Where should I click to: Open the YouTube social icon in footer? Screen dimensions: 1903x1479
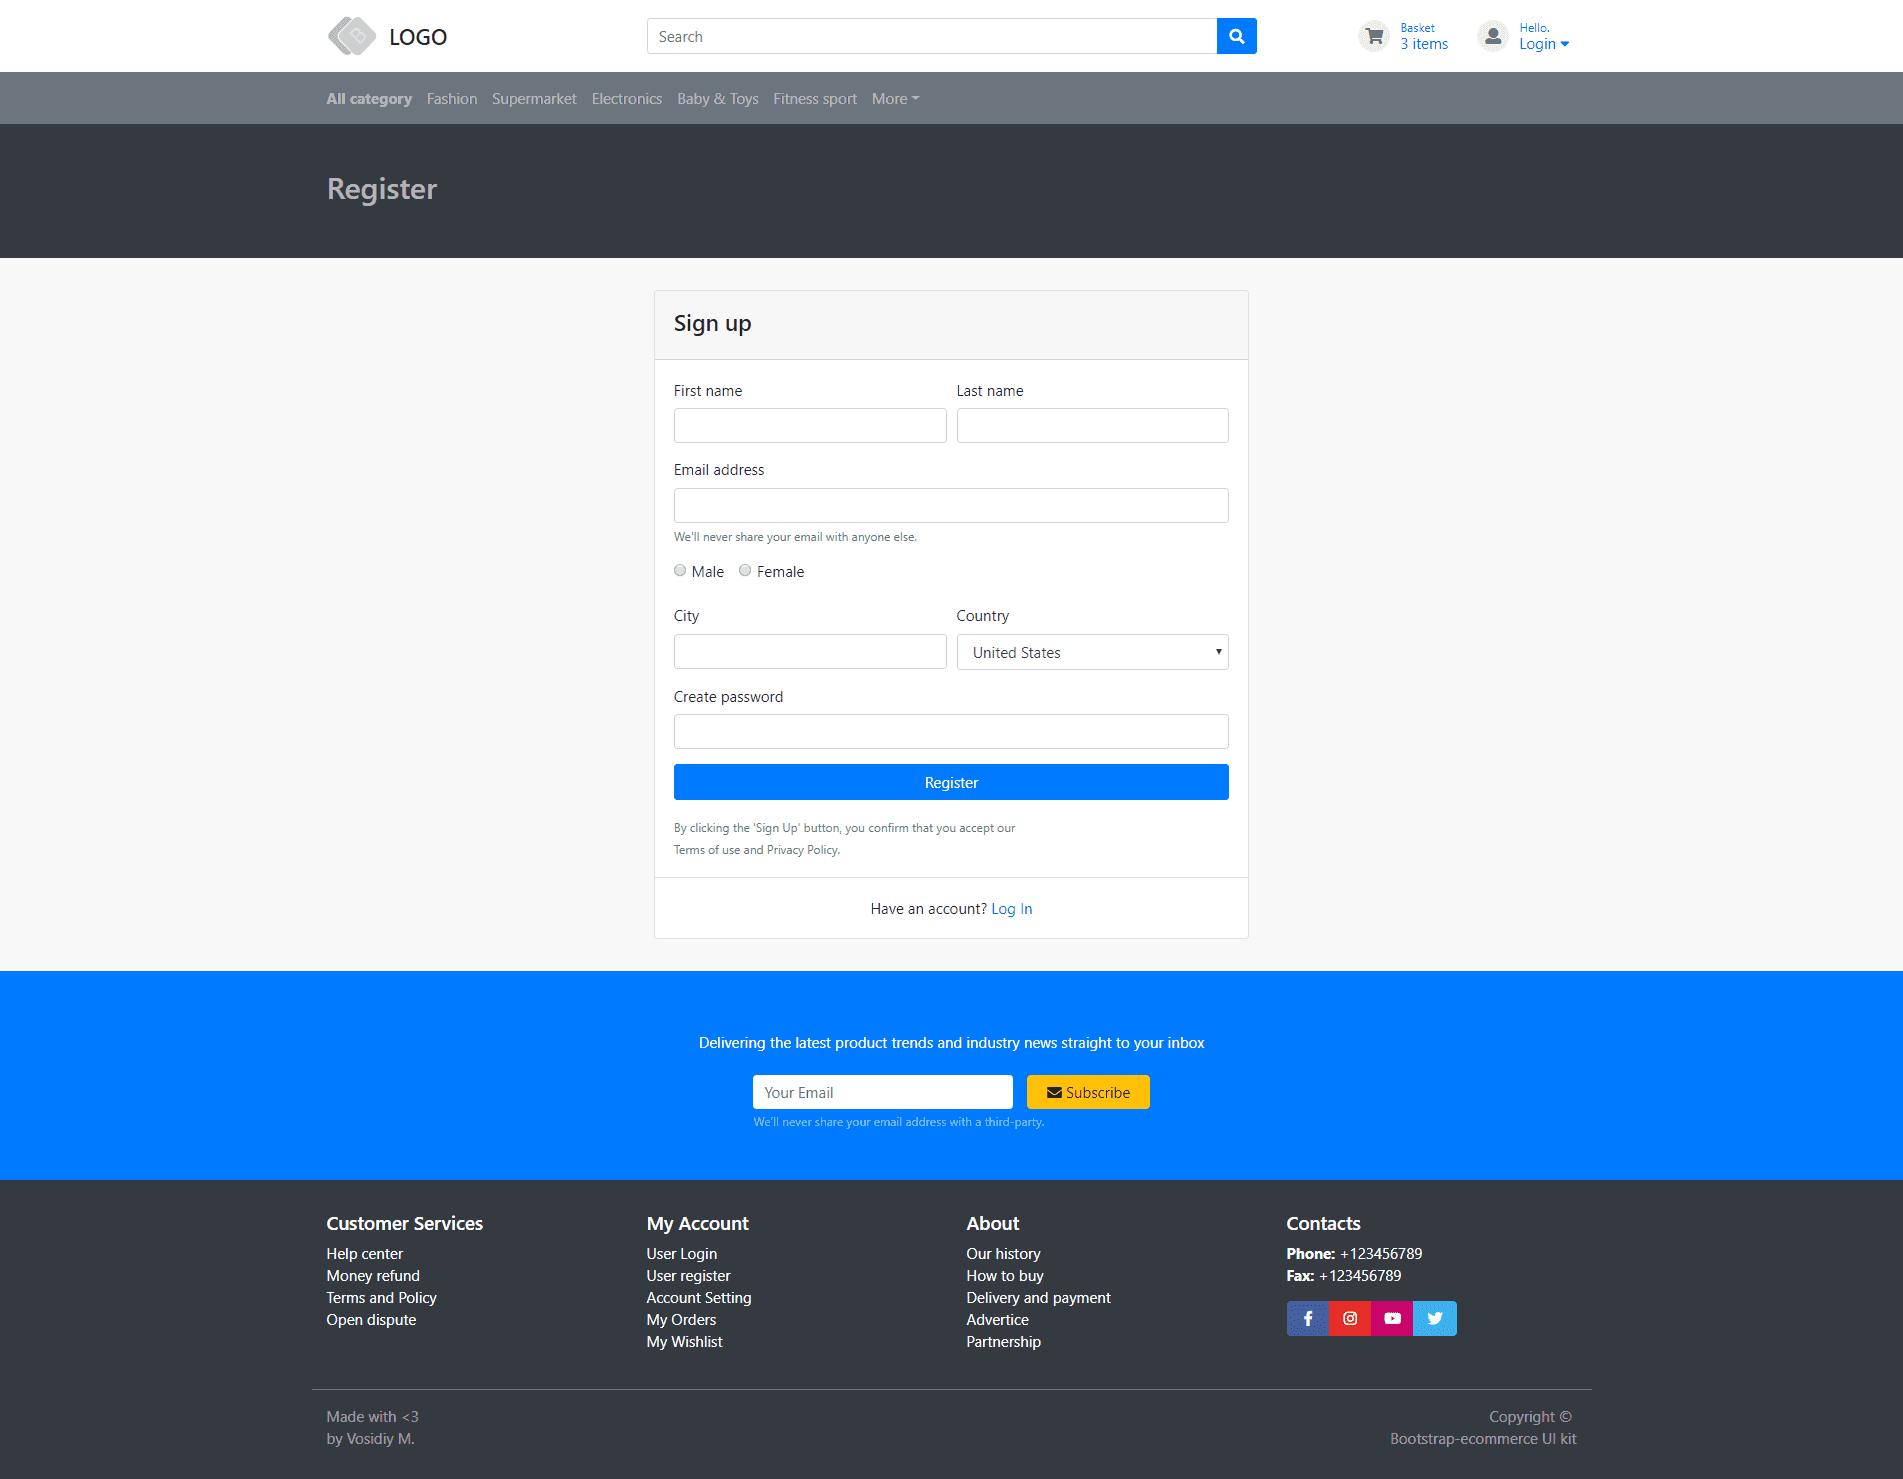pos(1392,1318)
